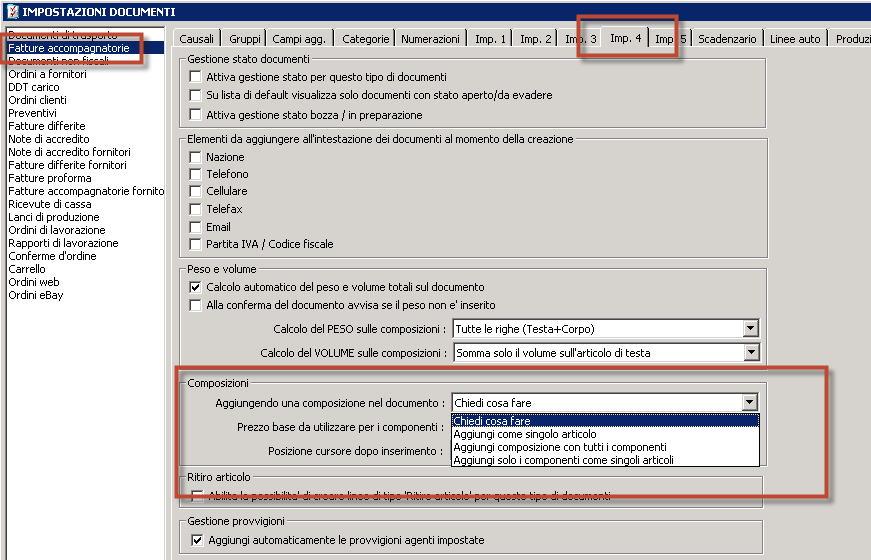This screenshot has height=560, width=871.
Task: Switch to the Categorie tab
Action: [x=366, y=39]
